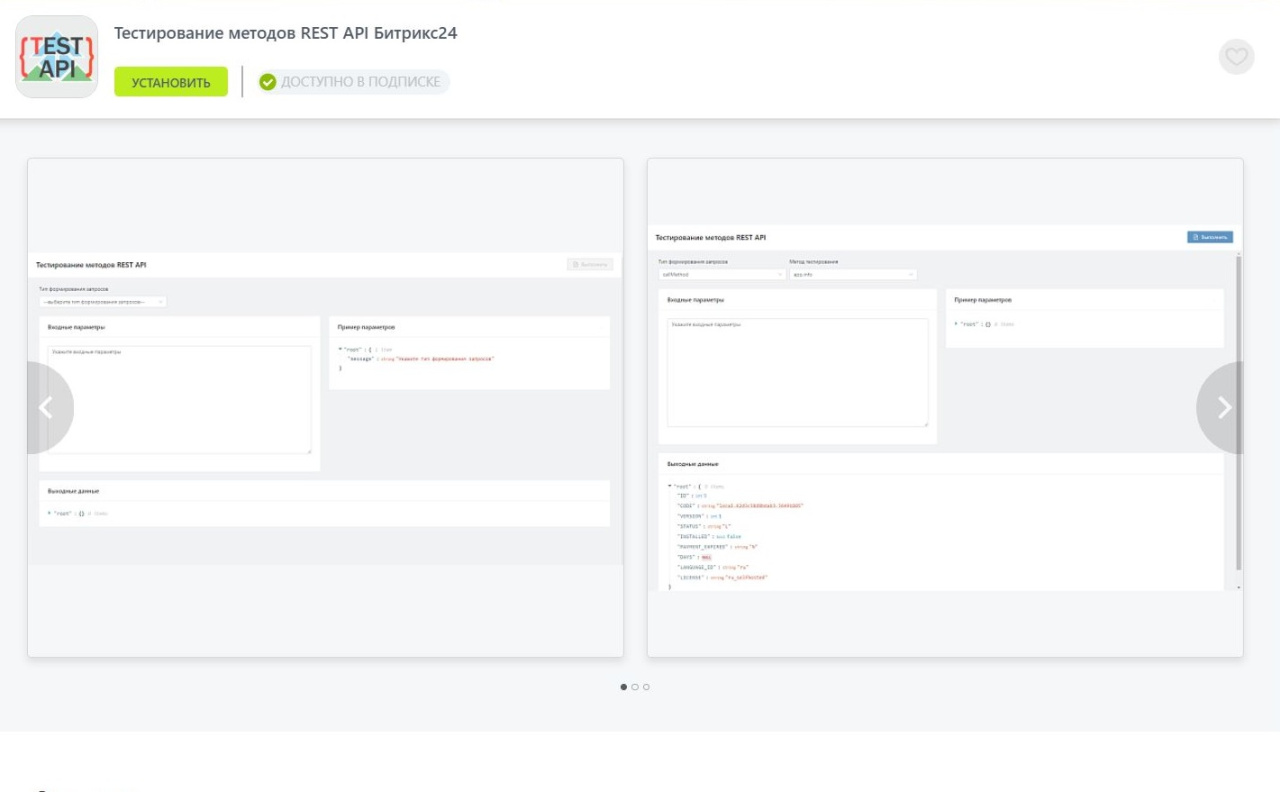1280x792 pixels.
Task: Click blue Выполнить button in right screenshot
Action: (1209, 237)
